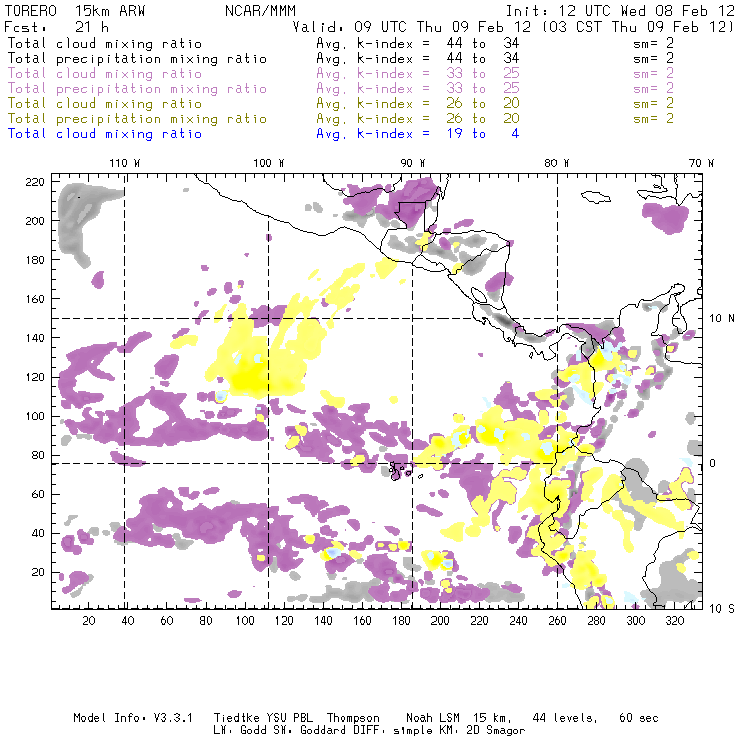Click the "110 W" longitude label
This screenshot has width=740, height=740.
pos(125,163)
